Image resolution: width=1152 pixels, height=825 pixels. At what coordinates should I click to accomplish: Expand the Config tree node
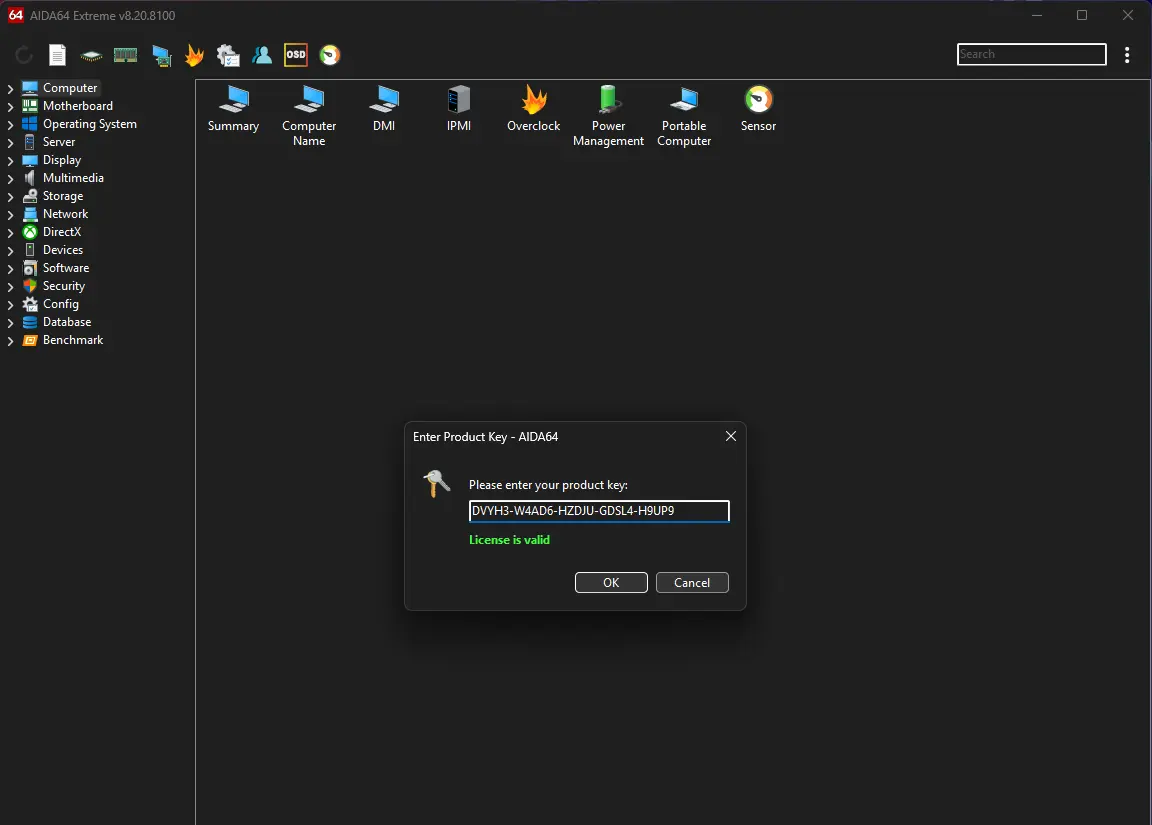(10, 304)
